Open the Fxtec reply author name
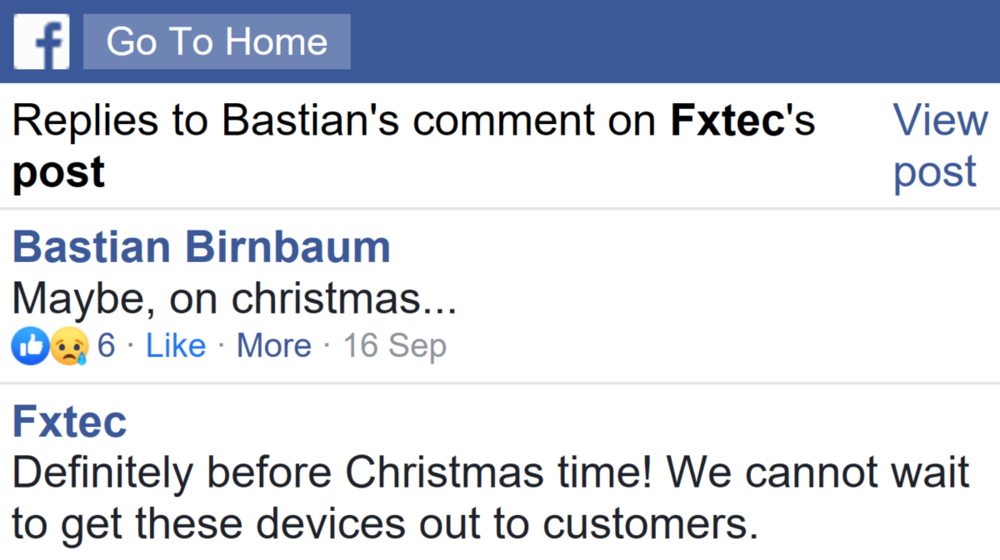This screenshot has height=560, width=1000. 69,422
